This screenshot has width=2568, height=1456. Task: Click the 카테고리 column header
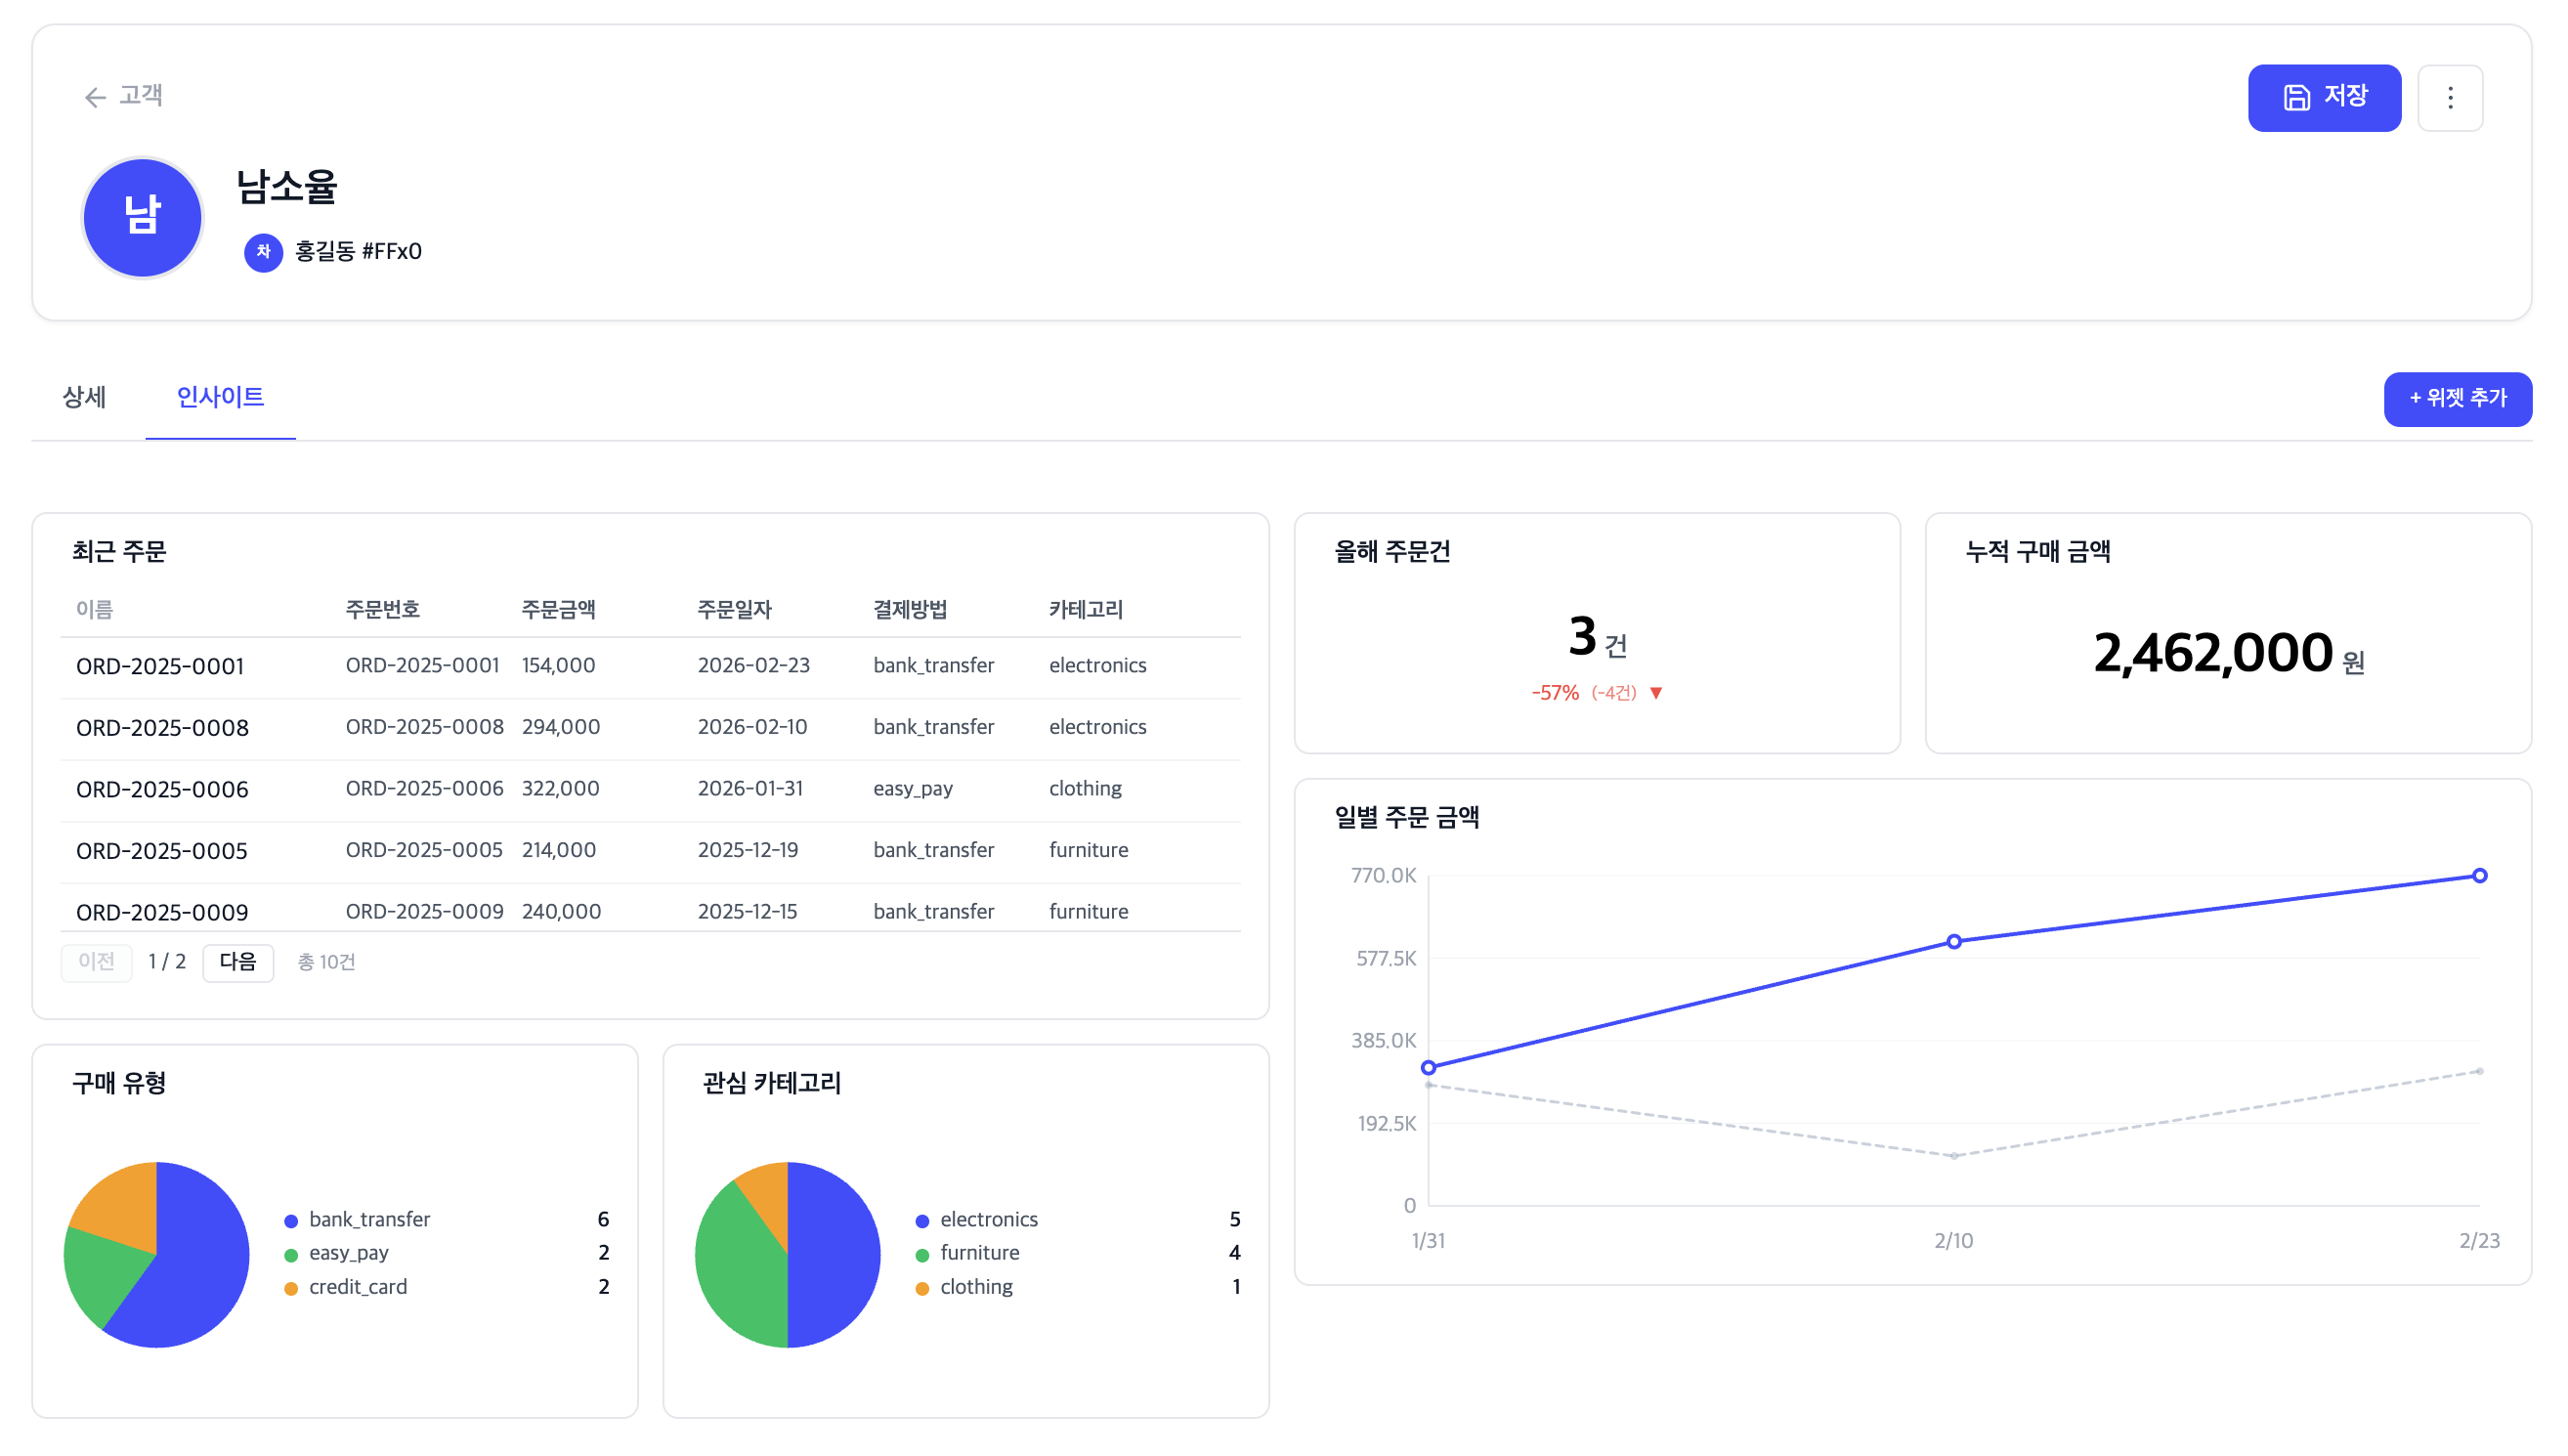pos(1086,609)
